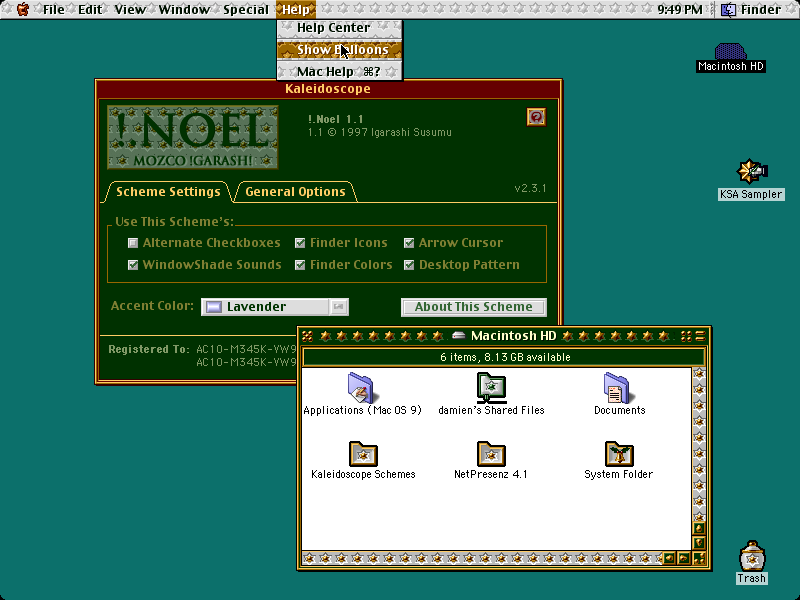Switch to the Scheme Settings tab
The width and height of the screenshot is (800, 600).
tap(168, 192)
